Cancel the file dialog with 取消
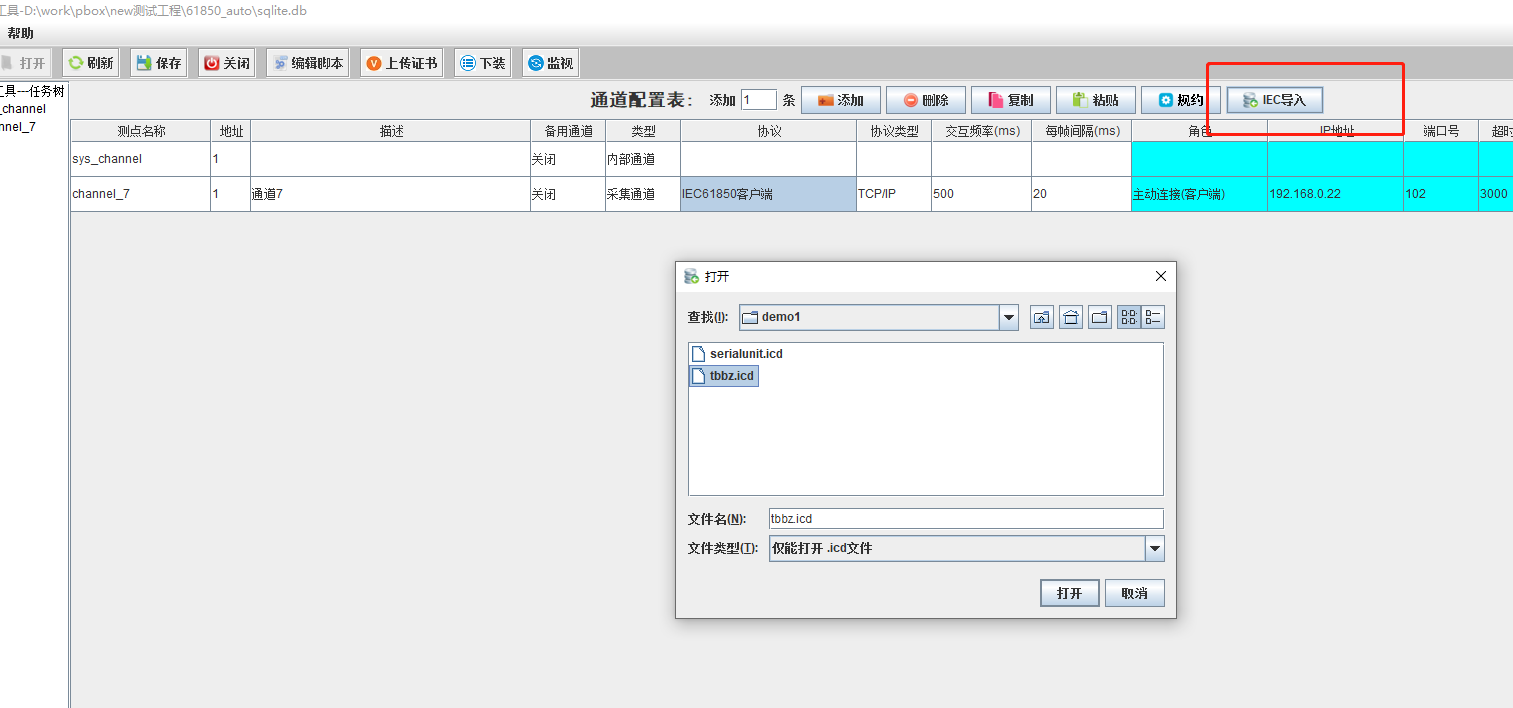The image size is (1513, 708). tap(1134, 593)
